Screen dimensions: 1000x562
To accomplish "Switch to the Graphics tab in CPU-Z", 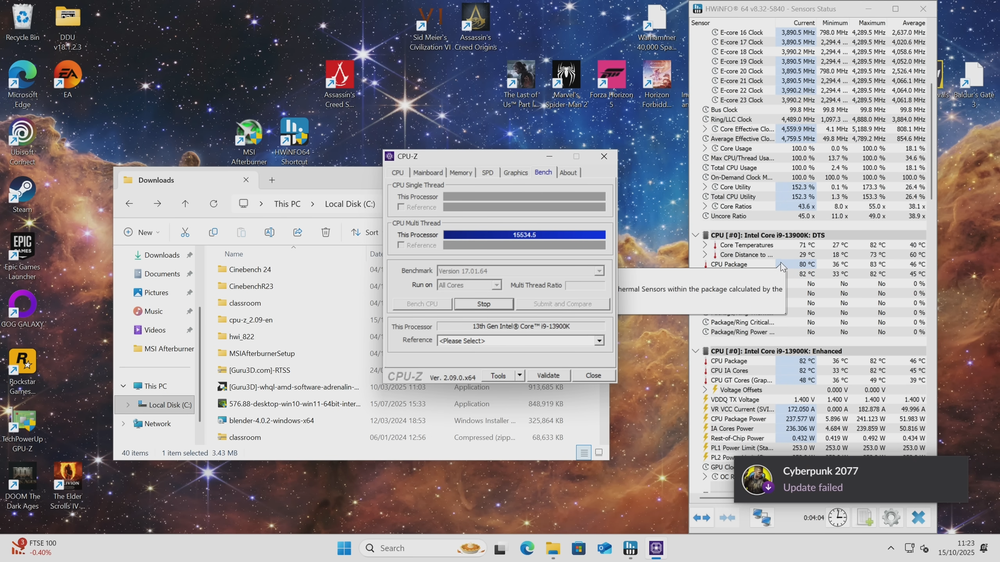I will 515,173.
